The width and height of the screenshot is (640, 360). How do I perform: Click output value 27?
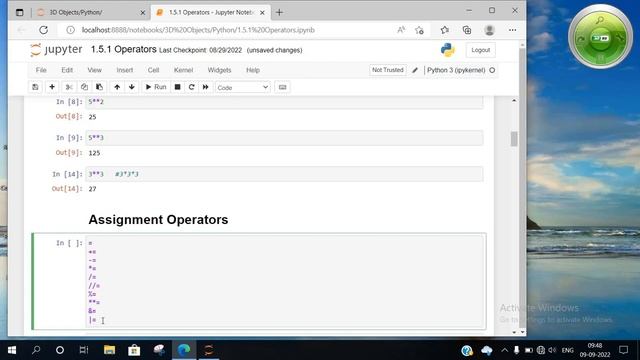(92, 189)
